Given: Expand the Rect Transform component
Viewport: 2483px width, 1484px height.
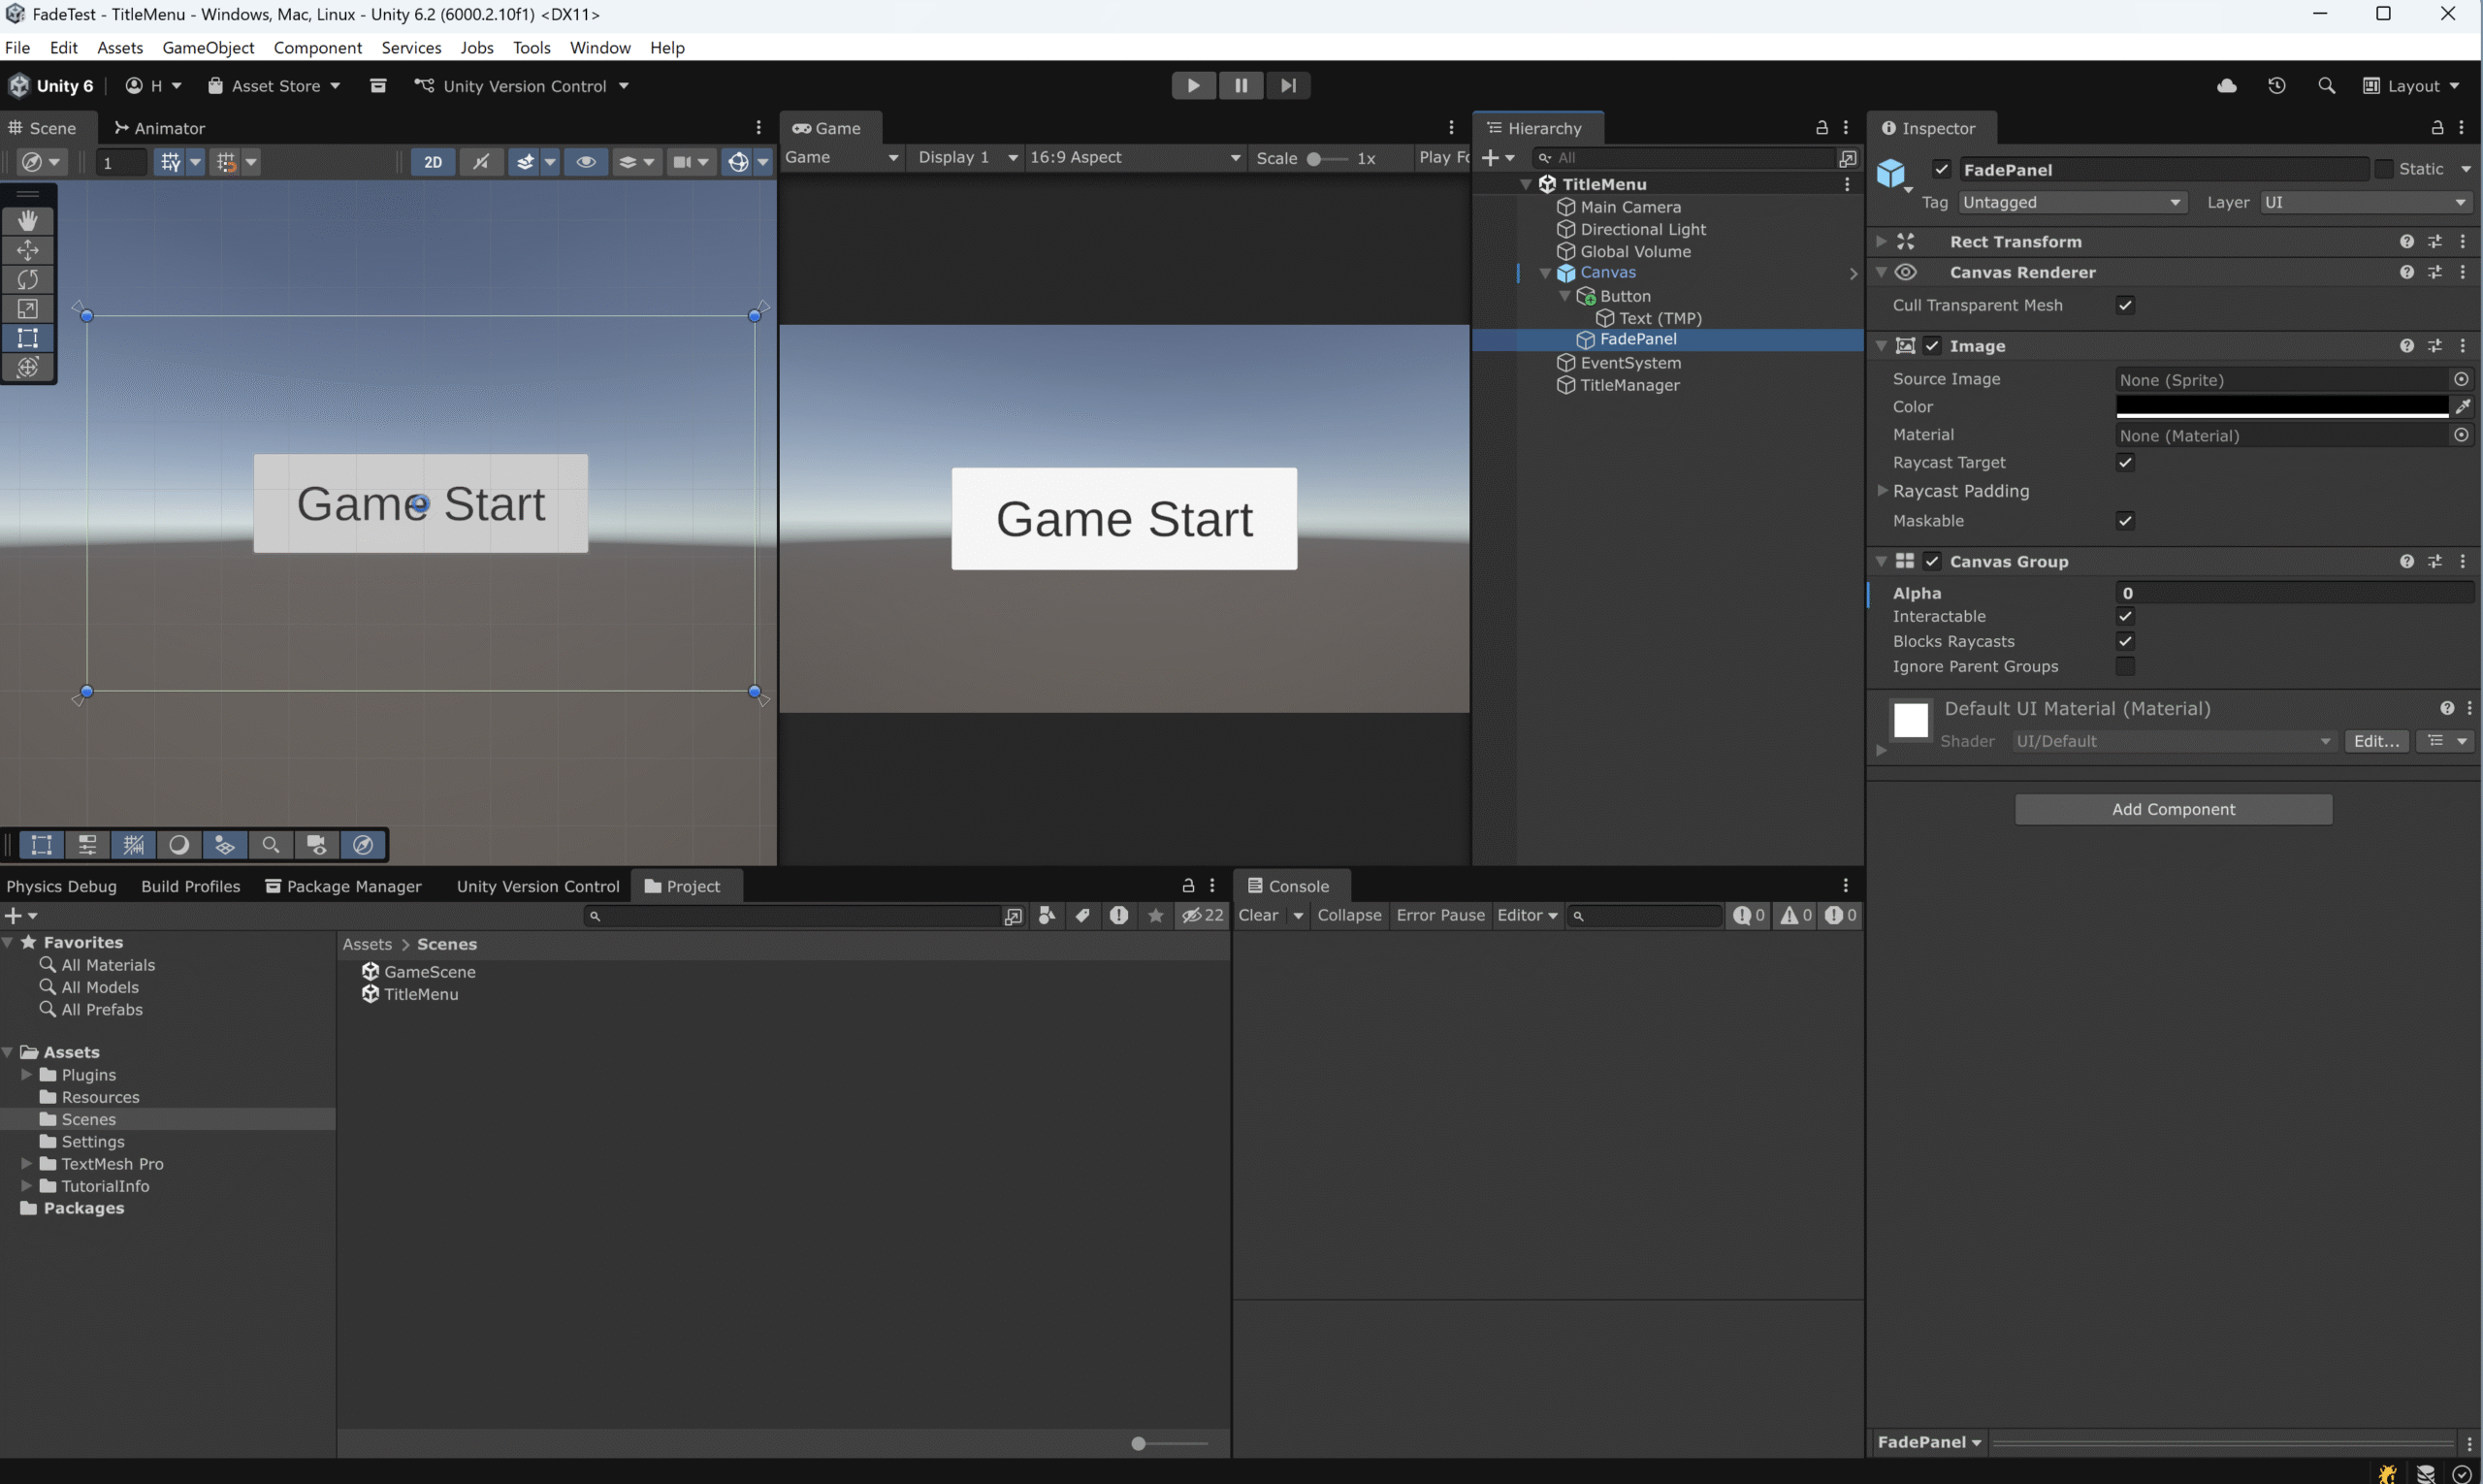Looking at the screenshot, I should 1881,242.
